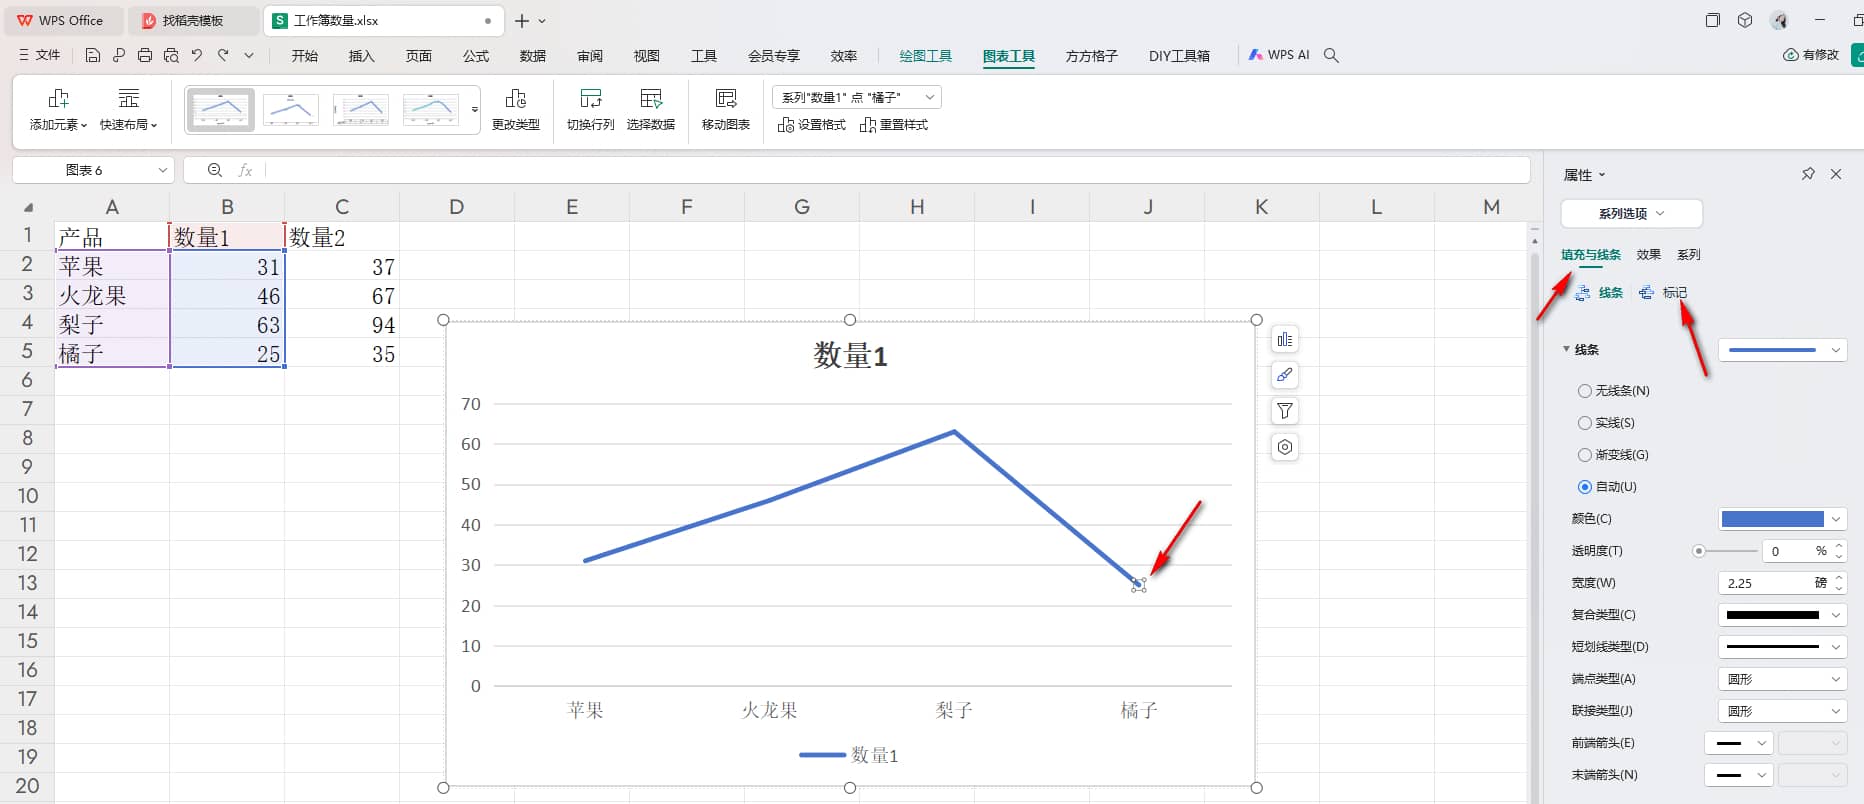Select the second chart style thumbnail

(291, 110)
